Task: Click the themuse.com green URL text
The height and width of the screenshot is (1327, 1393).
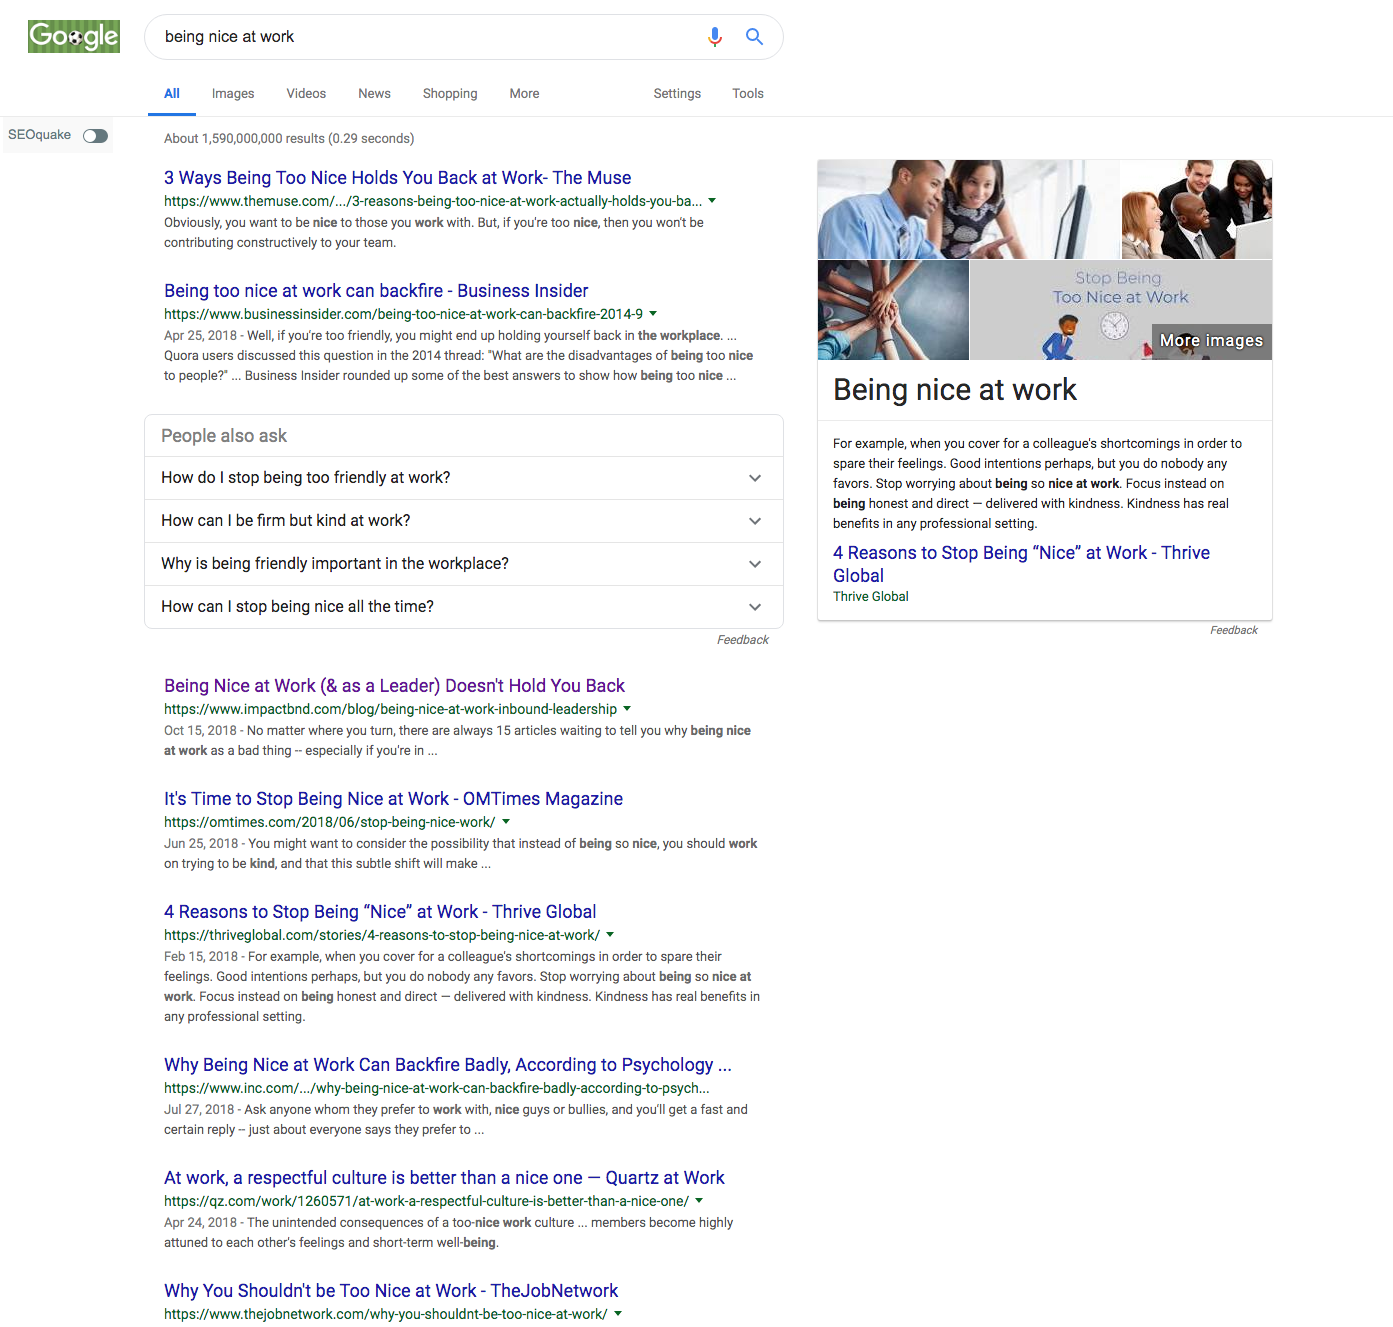Action: click(433, 201)
